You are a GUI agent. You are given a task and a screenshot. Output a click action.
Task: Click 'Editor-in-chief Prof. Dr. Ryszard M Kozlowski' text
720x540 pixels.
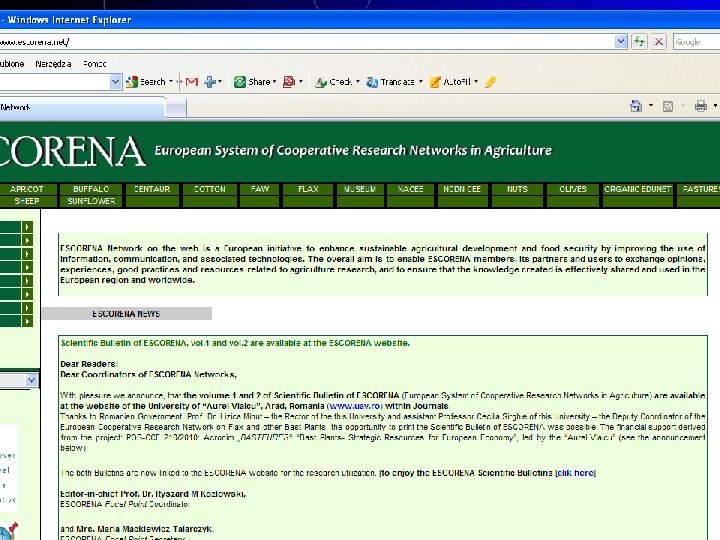pyautogui.click(x=153, y=494)
